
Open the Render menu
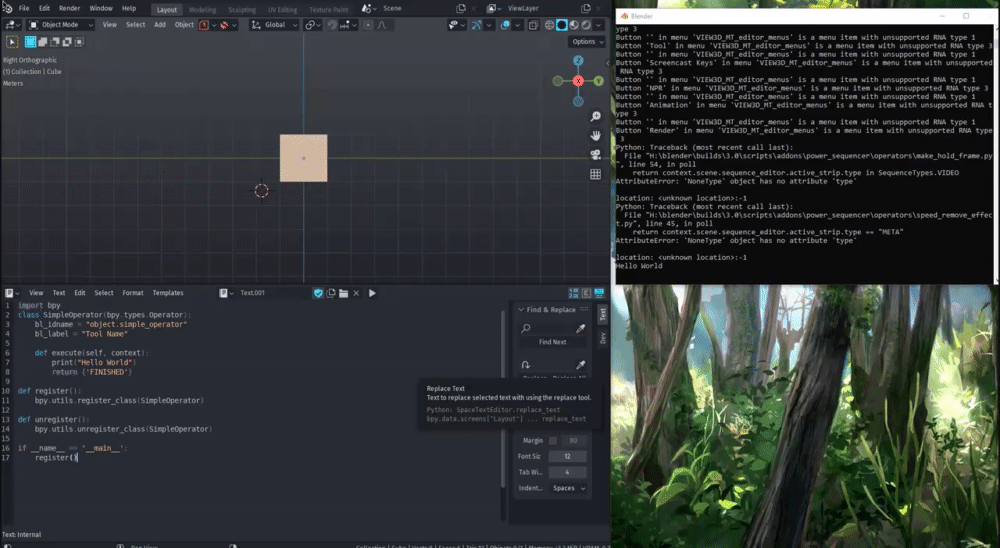[69, 8]
